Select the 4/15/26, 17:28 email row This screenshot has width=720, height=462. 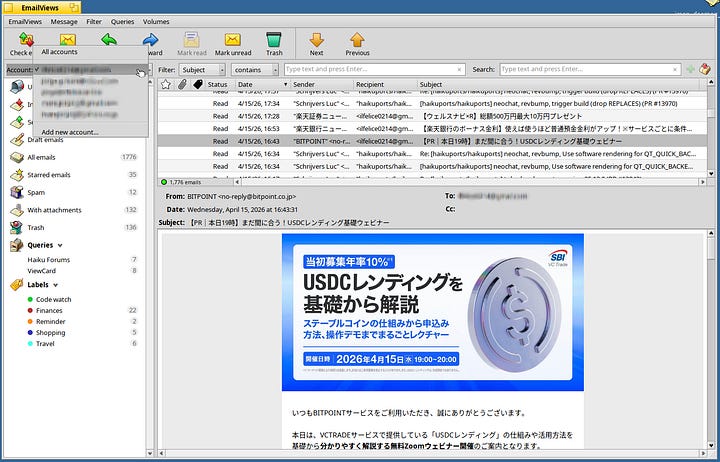point(432,116)
